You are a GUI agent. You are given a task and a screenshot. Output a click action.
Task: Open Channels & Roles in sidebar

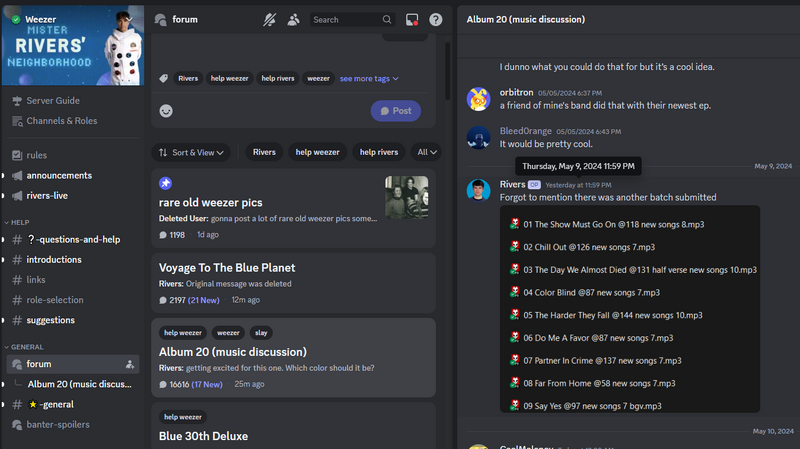point(62,120)
